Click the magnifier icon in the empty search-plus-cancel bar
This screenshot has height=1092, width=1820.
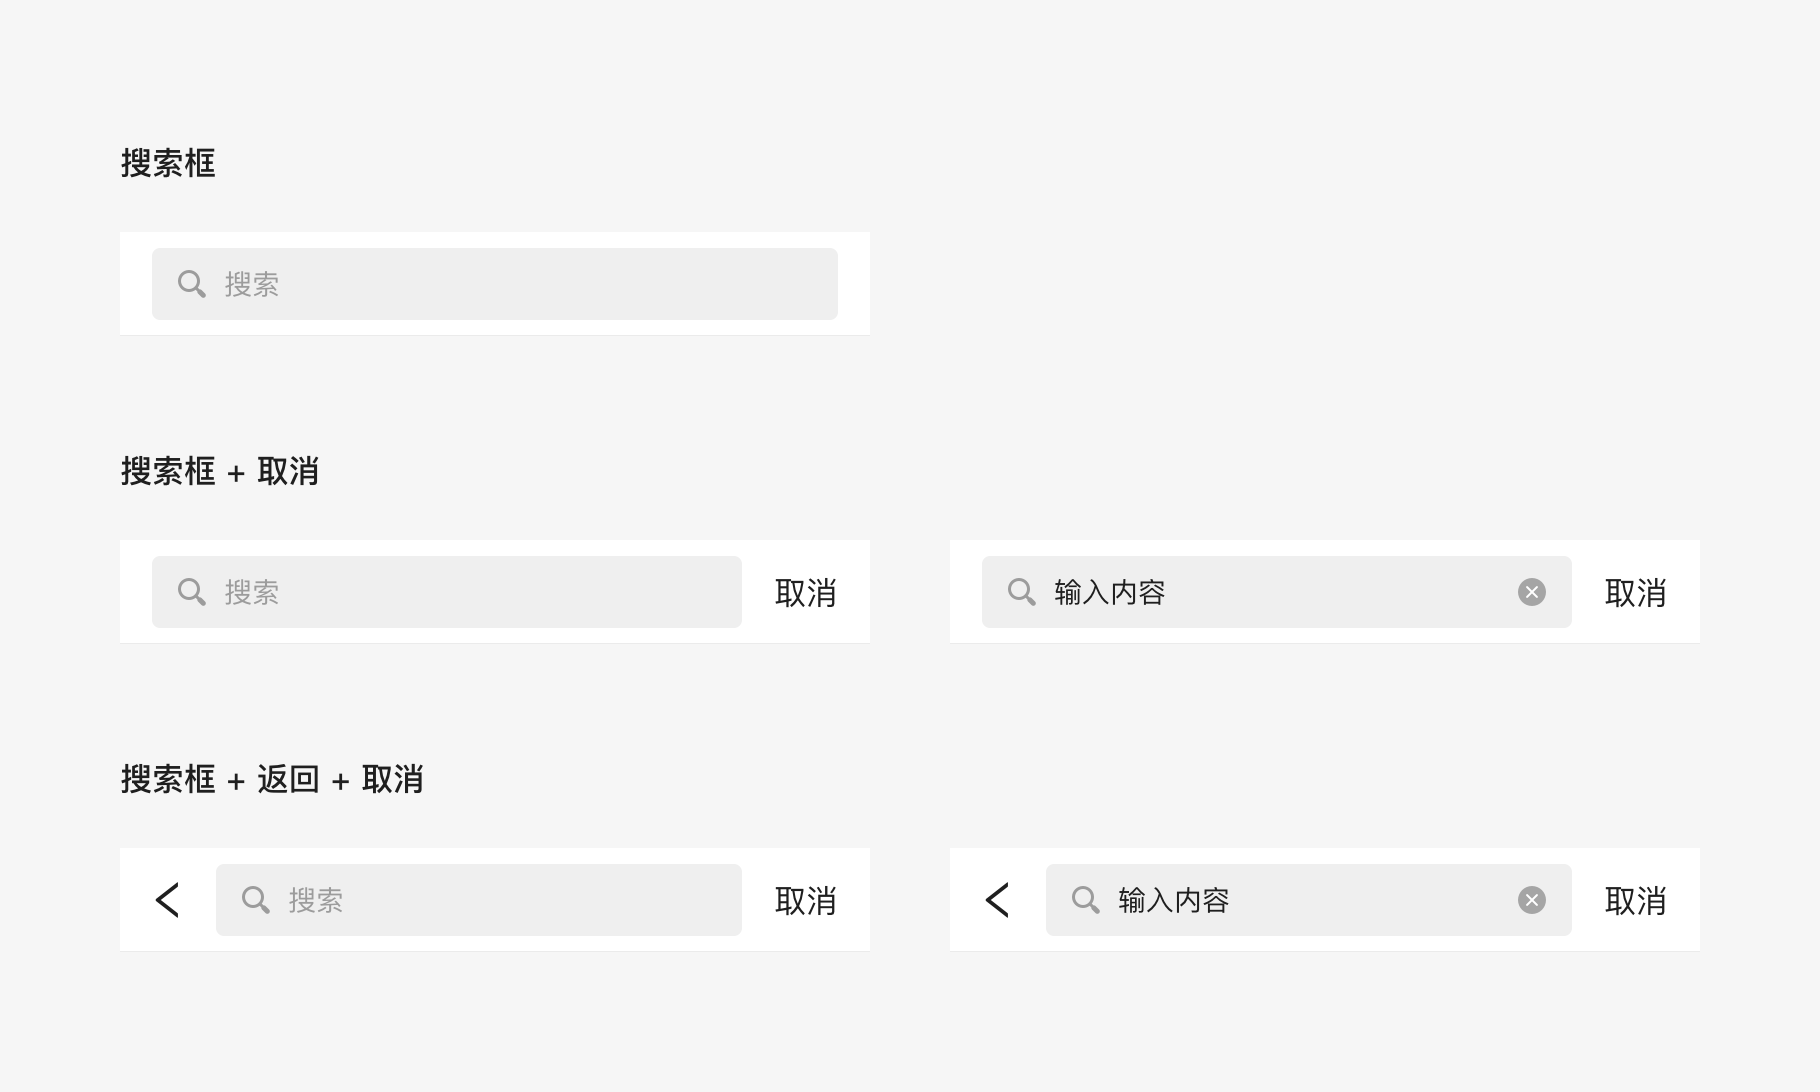pos(192,592)
